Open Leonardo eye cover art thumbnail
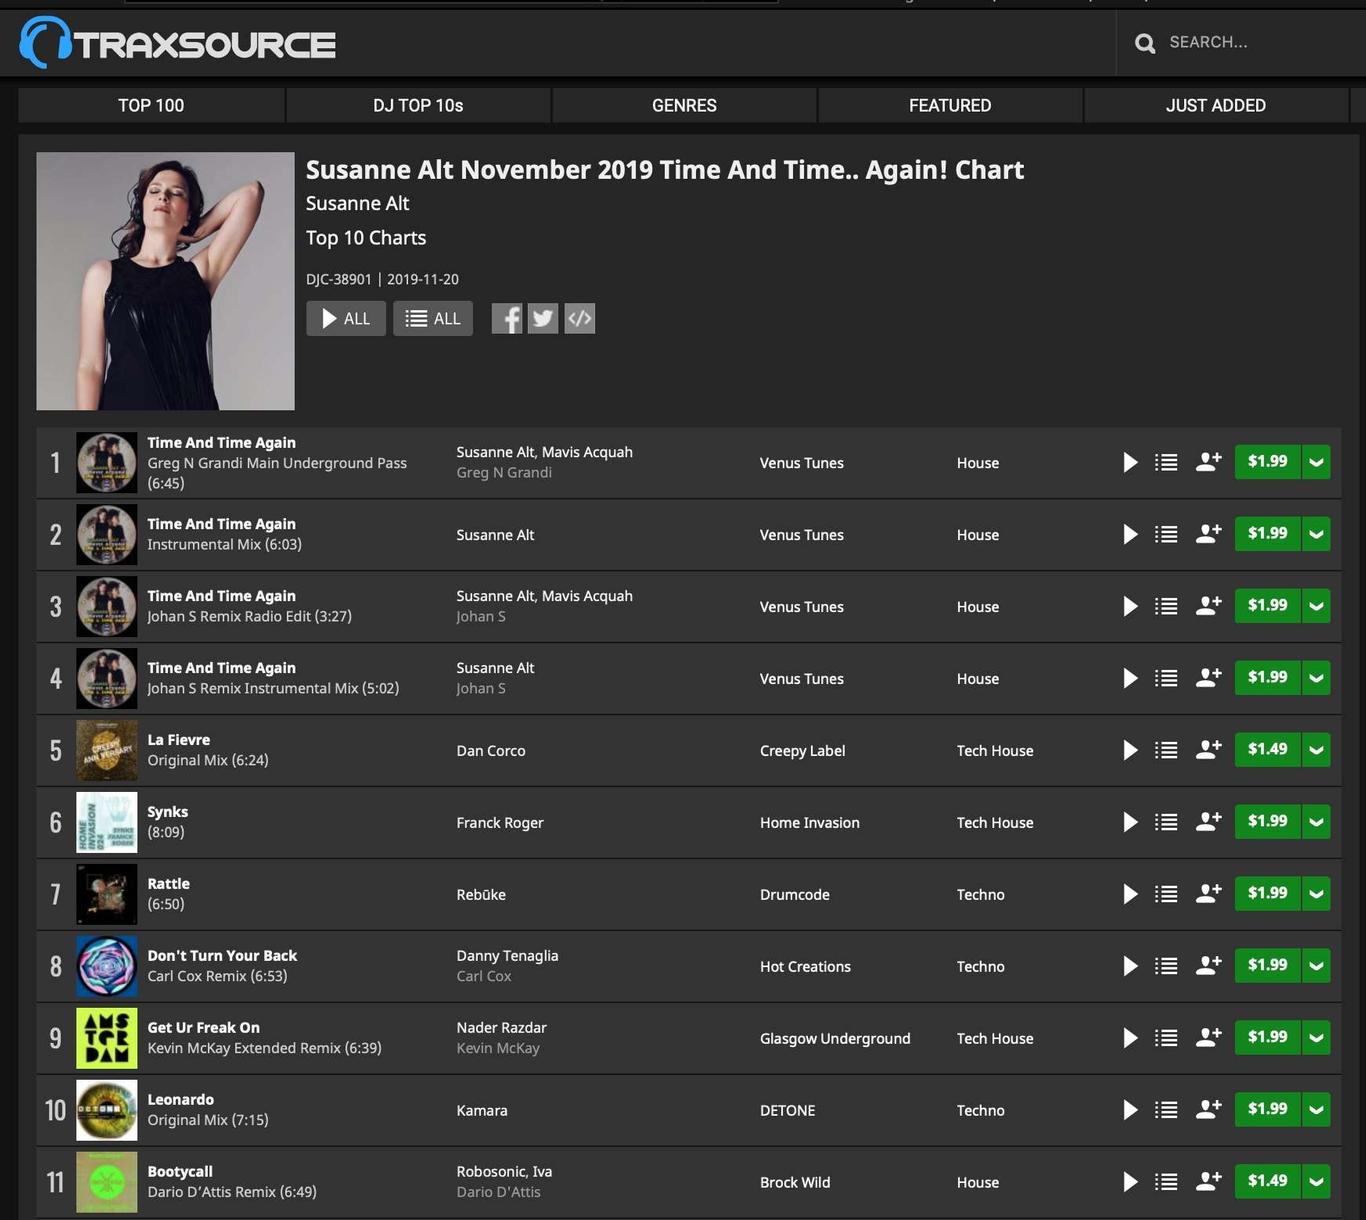 click(107, 1110)
